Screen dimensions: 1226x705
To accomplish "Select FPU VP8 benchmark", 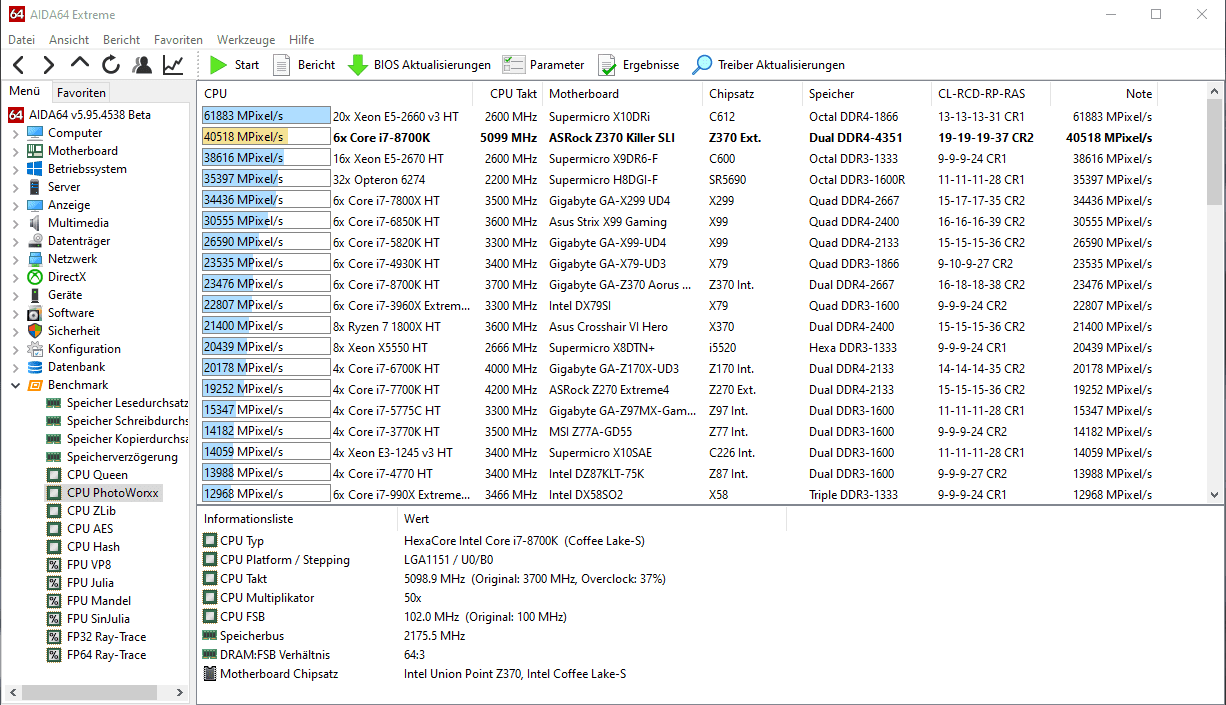I will [79, 565].
